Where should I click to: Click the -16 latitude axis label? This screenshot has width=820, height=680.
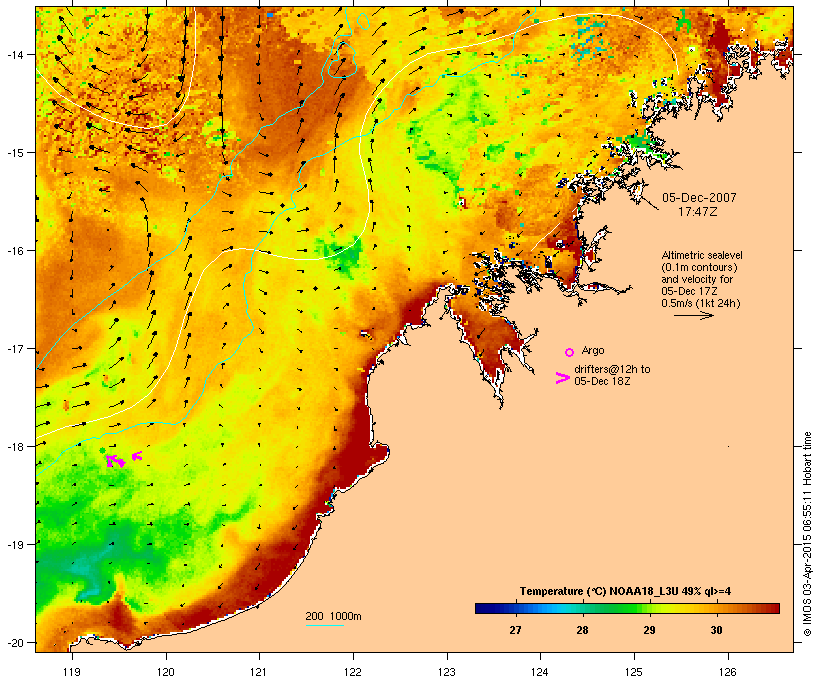[14, 251]
